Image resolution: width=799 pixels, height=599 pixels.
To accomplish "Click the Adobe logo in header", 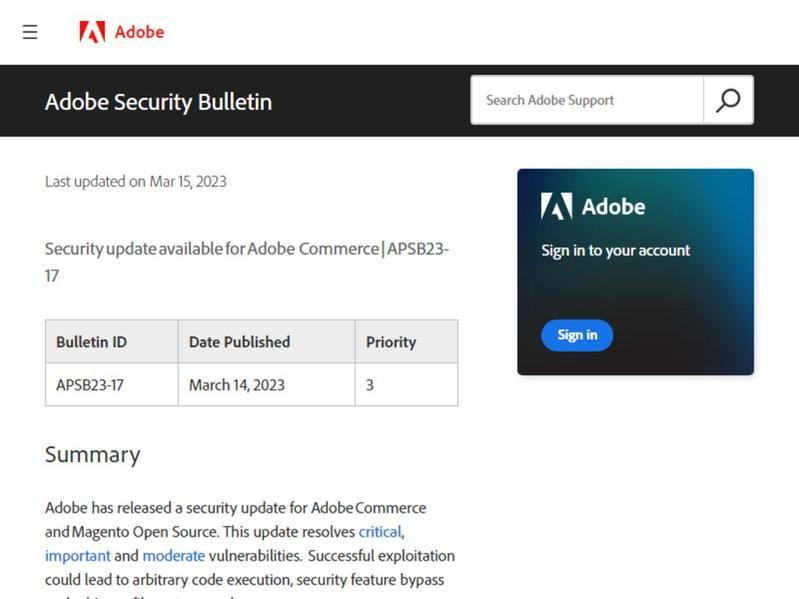I will 122,32.
